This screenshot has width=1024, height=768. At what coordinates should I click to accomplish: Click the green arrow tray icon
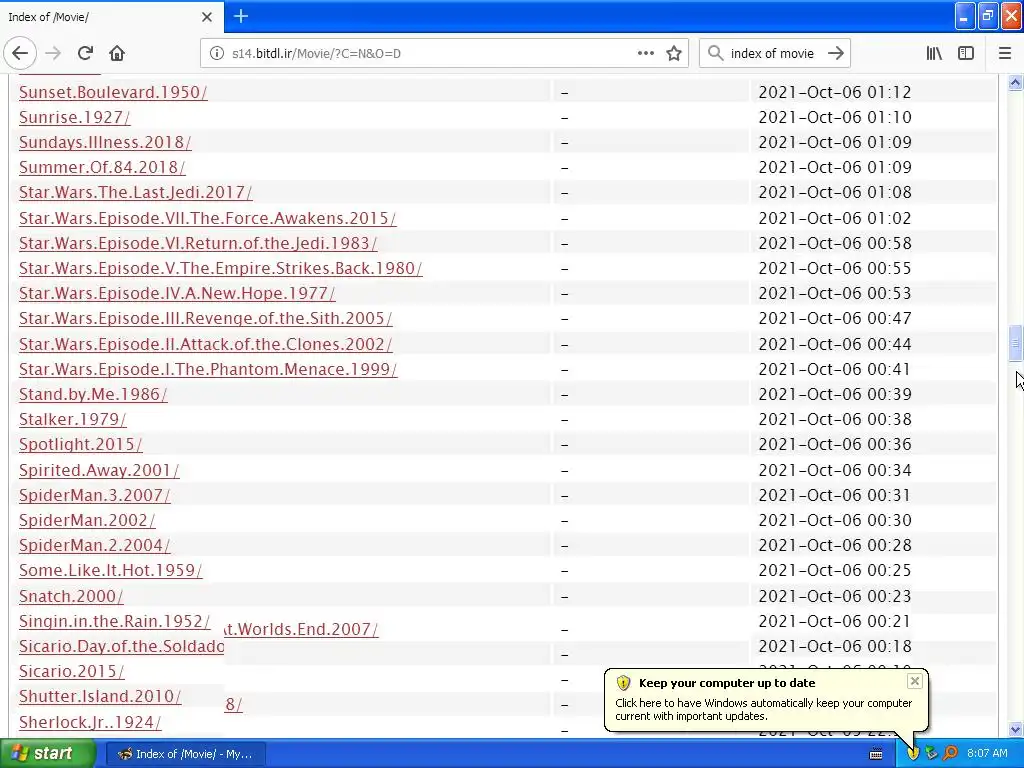click(931, 753)
